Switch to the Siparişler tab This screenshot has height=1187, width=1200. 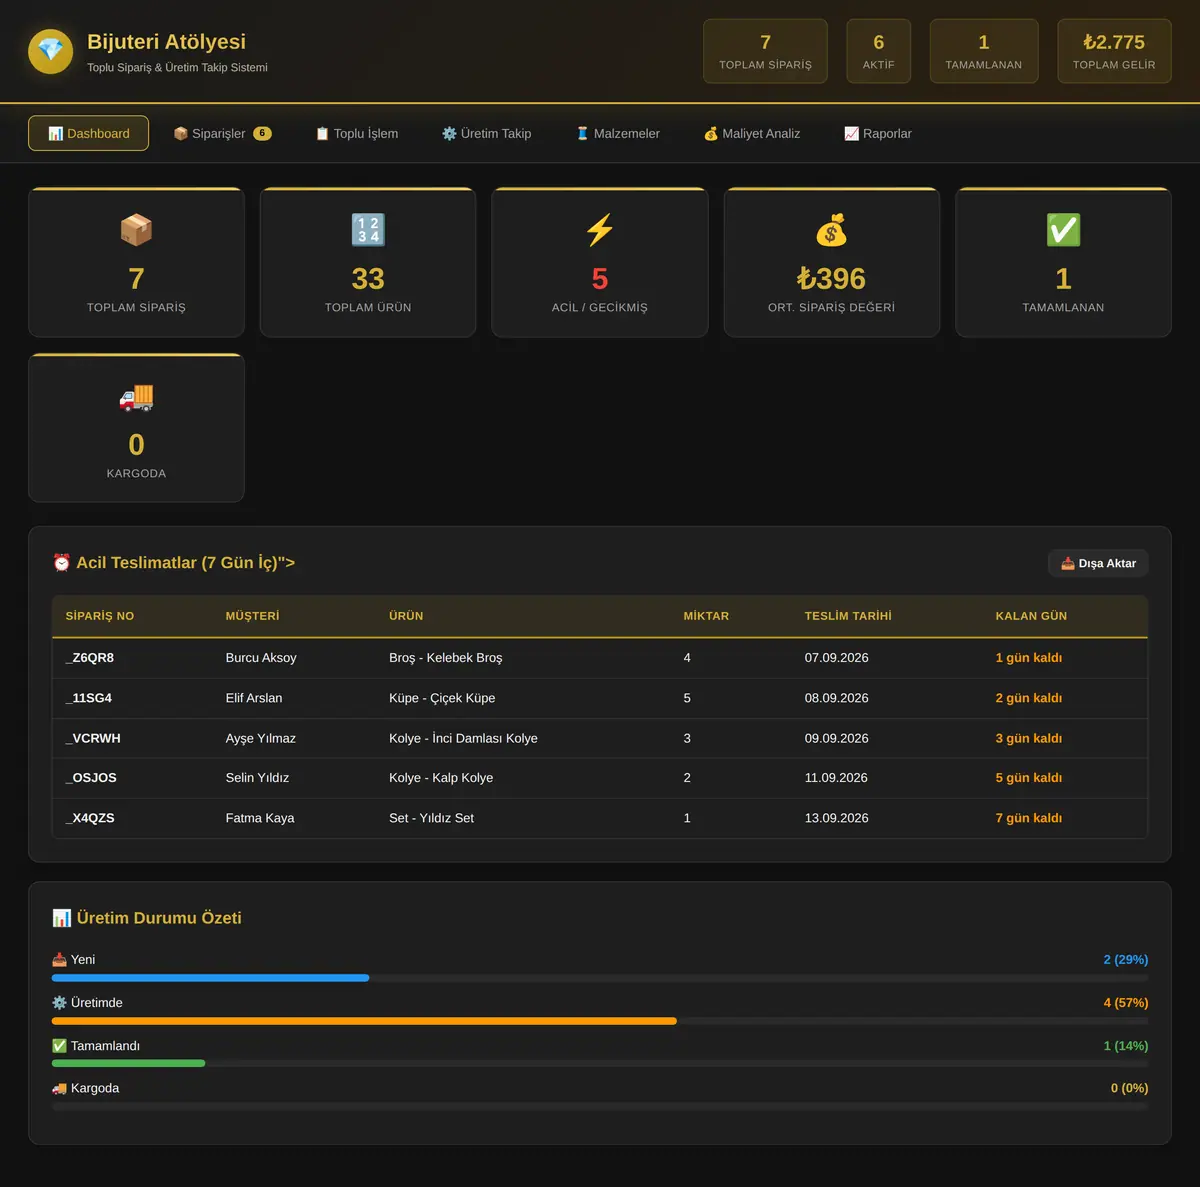pos(222,133)
